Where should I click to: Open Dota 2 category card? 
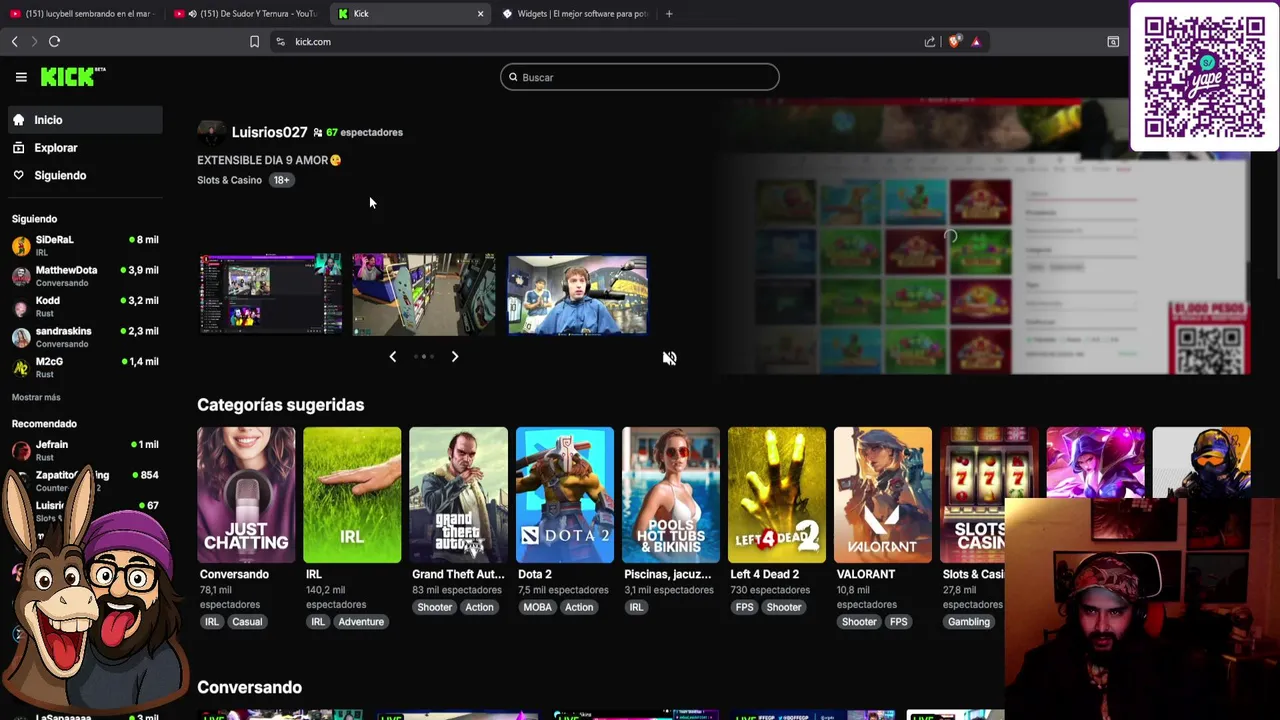(x=564, y=495)
